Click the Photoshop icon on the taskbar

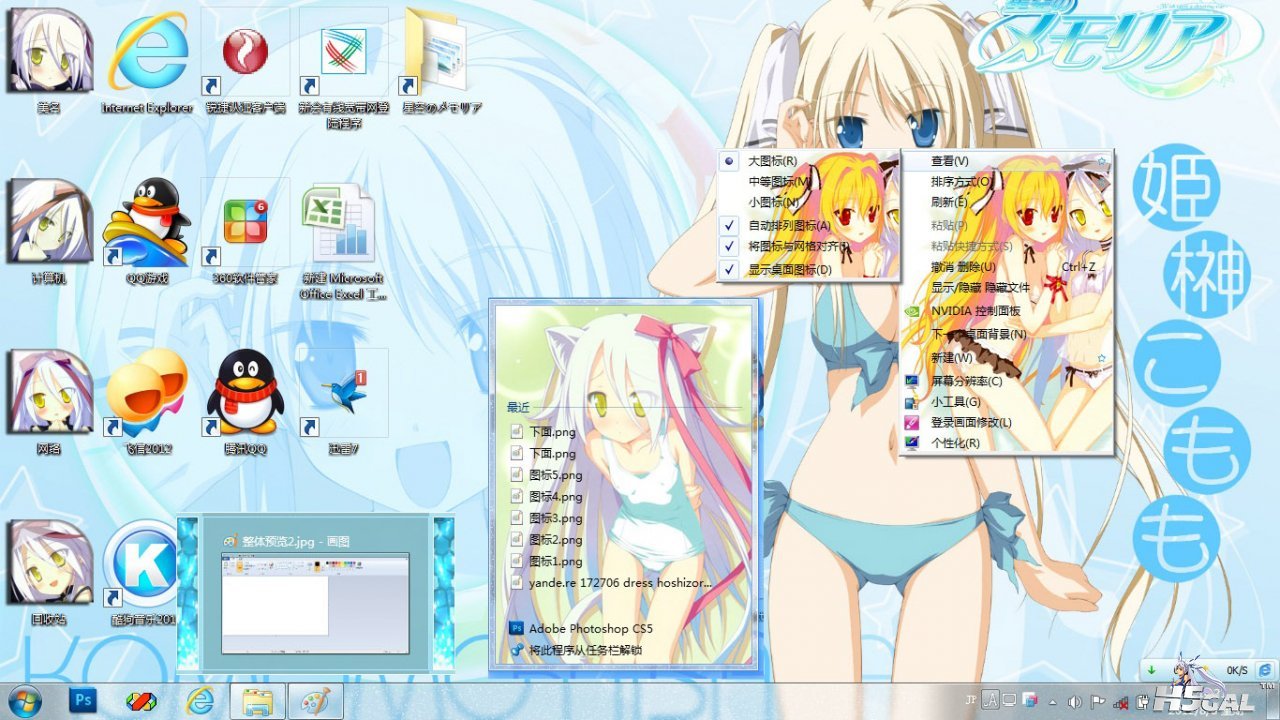83,701
